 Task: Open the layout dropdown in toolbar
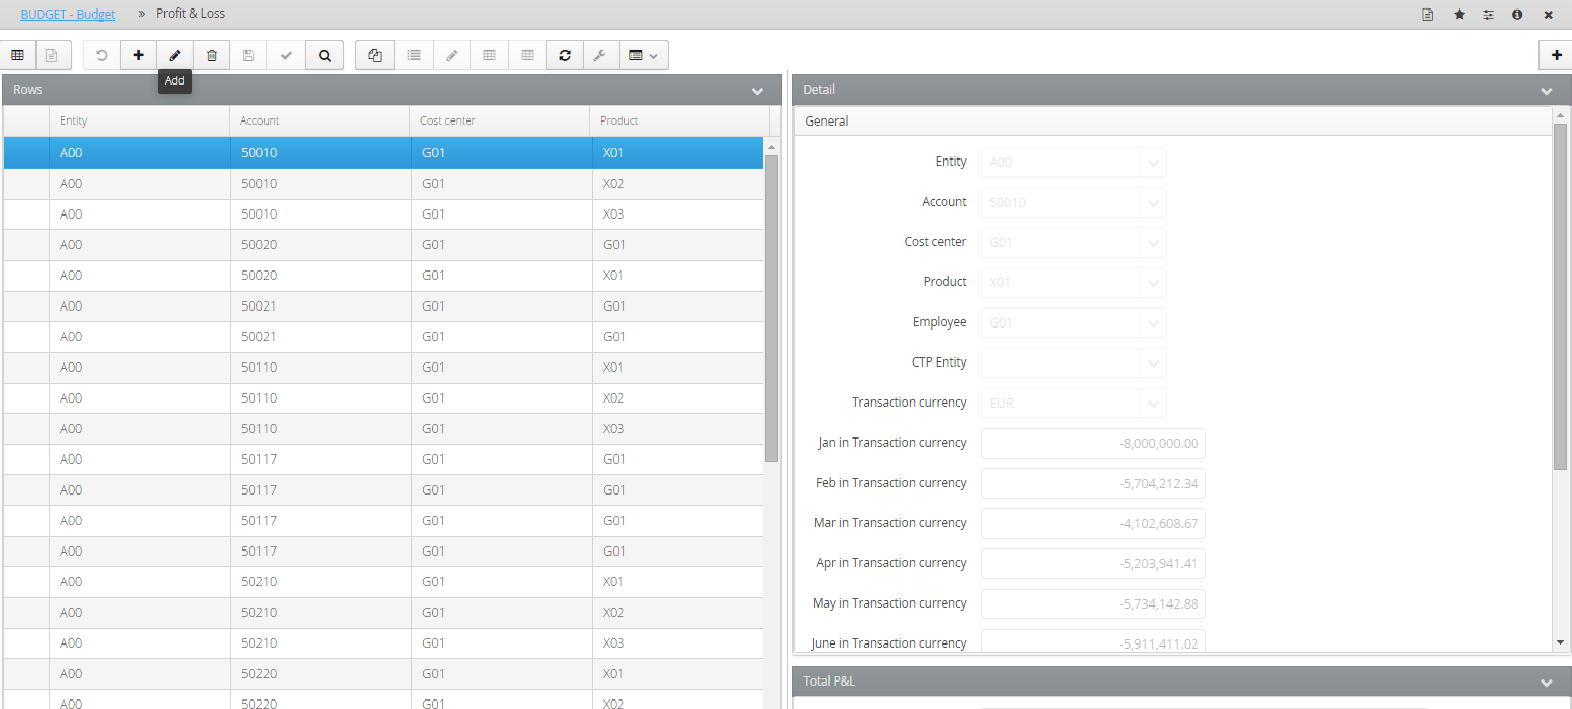pyautogui.click(x=643, y=55)
